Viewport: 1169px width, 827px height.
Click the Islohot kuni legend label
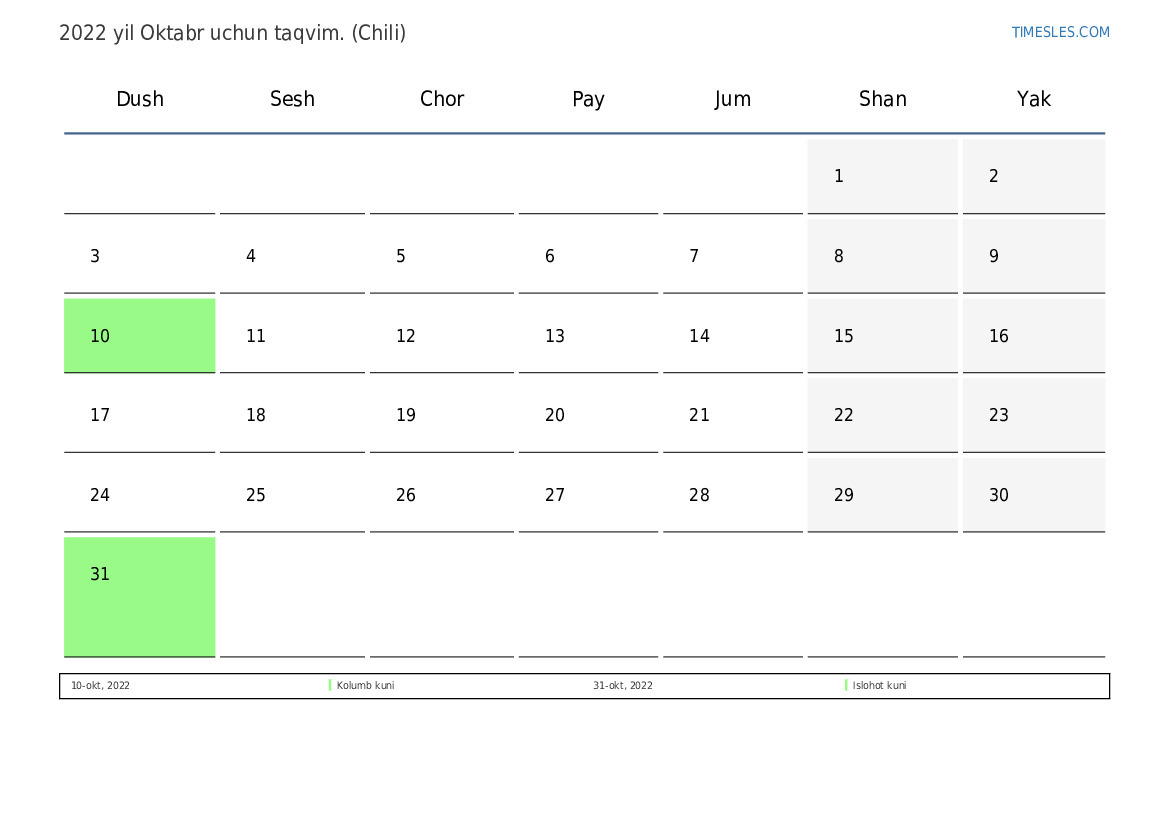click(x=879, y=686)
